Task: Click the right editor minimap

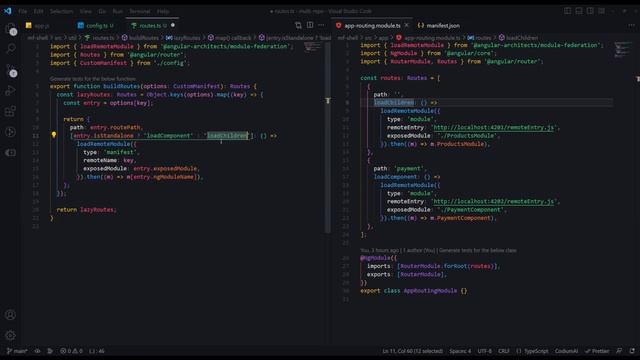Action: pos(623,49)
